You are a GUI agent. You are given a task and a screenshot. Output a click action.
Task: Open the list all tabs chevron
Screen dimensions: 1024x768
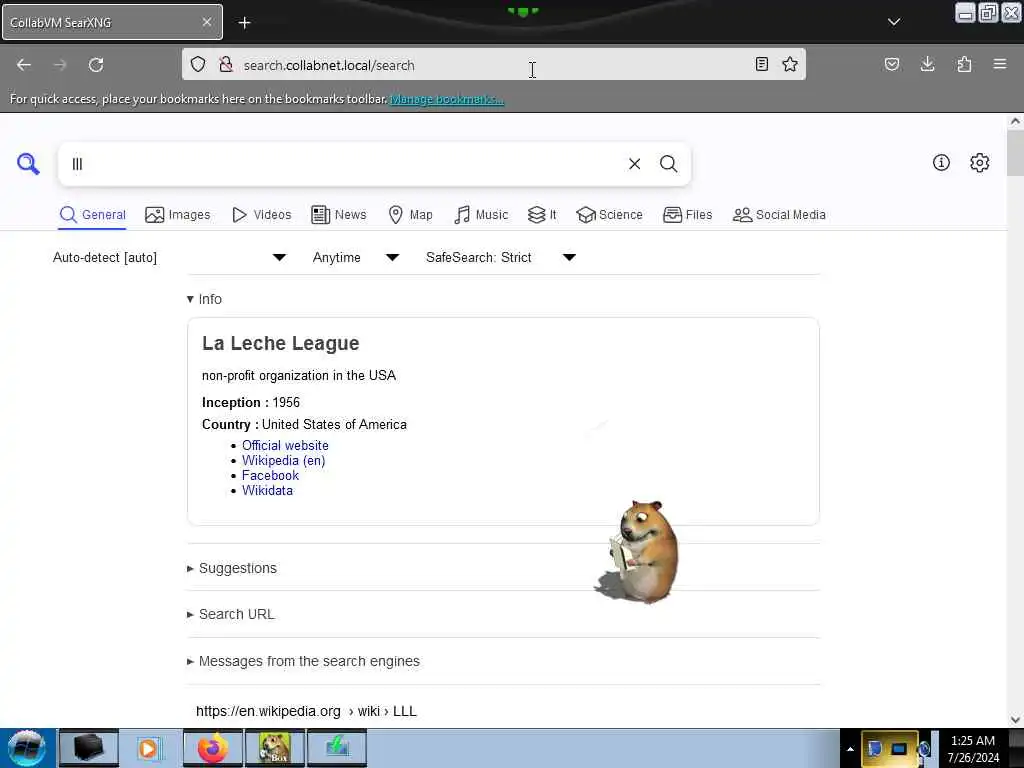click(x=894, y=22)
